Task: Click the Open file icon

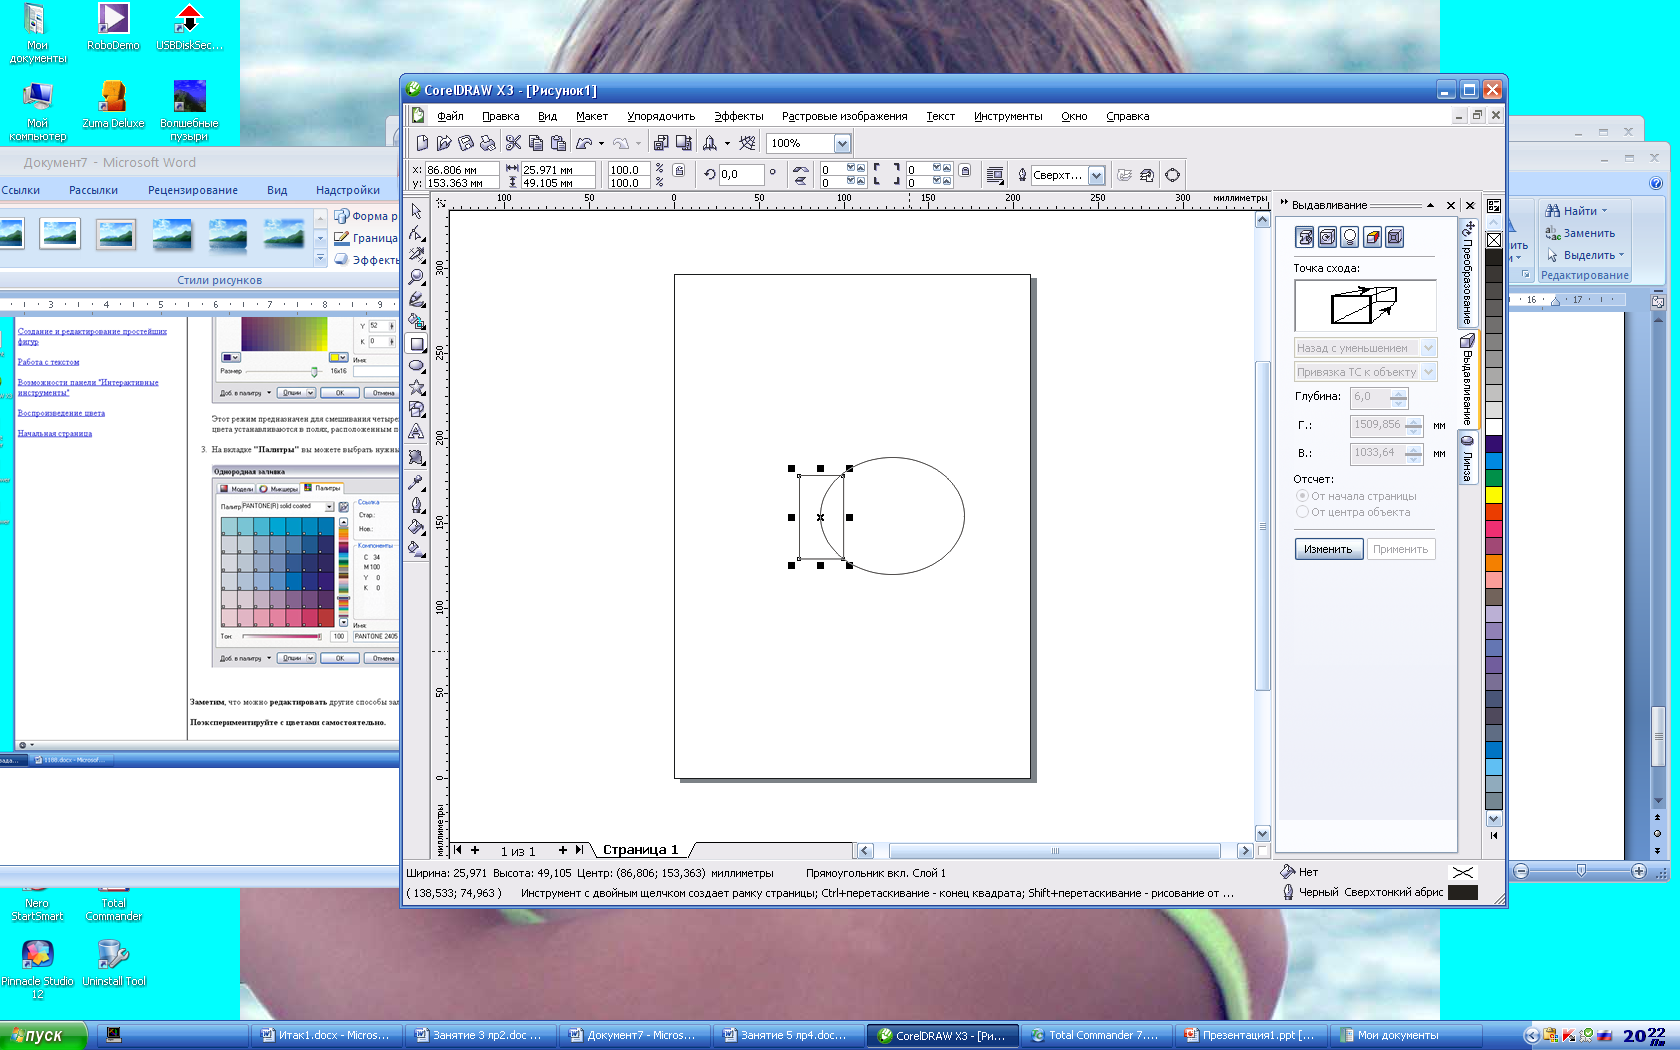Action: point(444,143)
